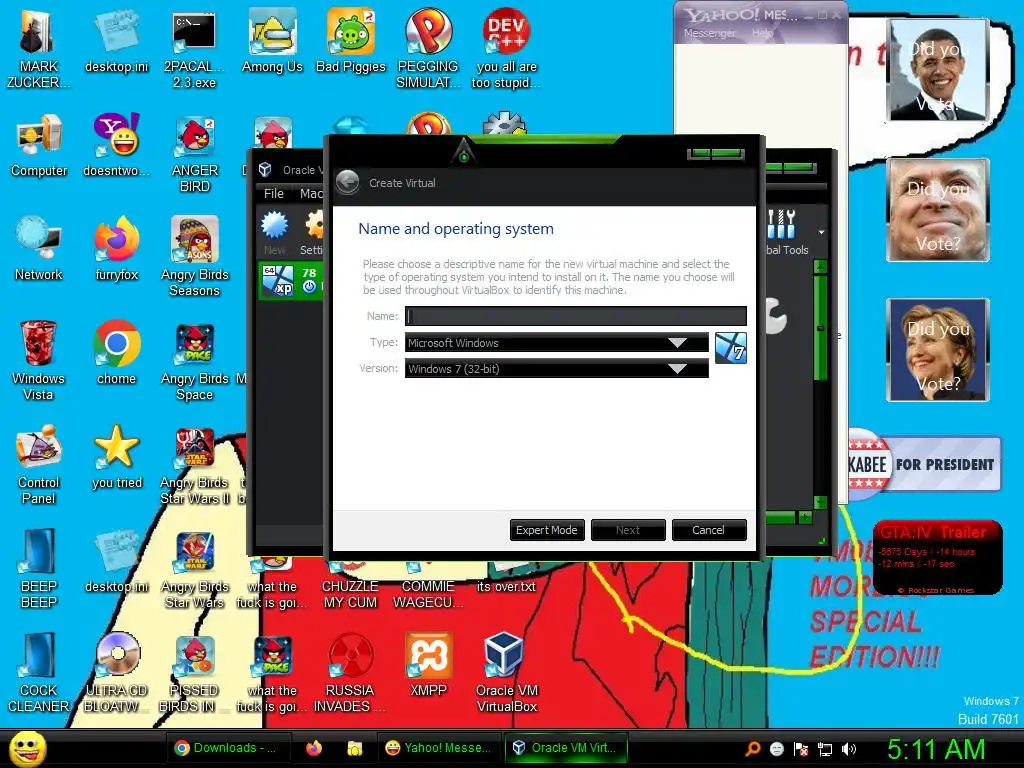Click the New machine icon in VirtualBox
The height and width of the screenshot is (768, 1024).
tap(274, 232)
